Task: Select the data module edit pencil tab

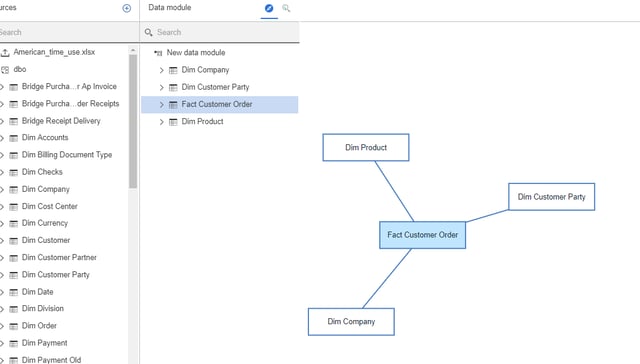Action: (x=269, y=8)
